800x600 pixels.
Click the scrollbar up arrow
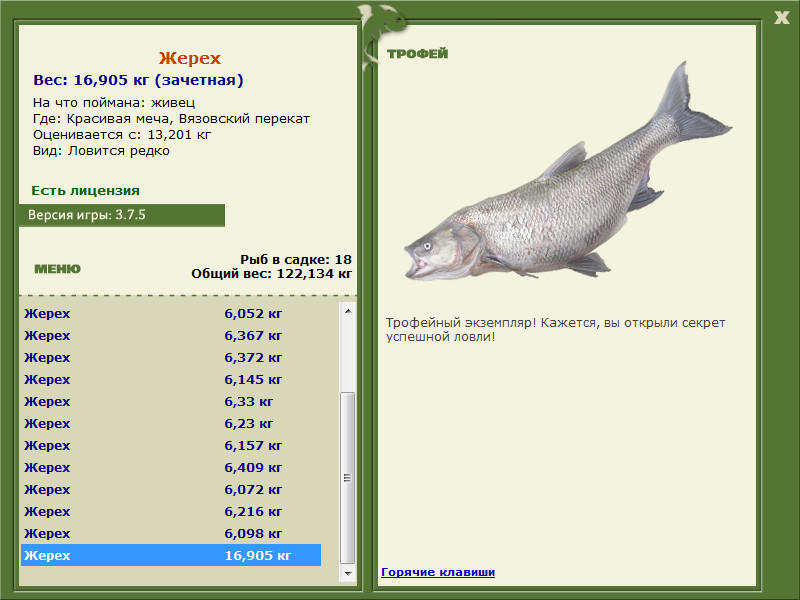[347, 311]
